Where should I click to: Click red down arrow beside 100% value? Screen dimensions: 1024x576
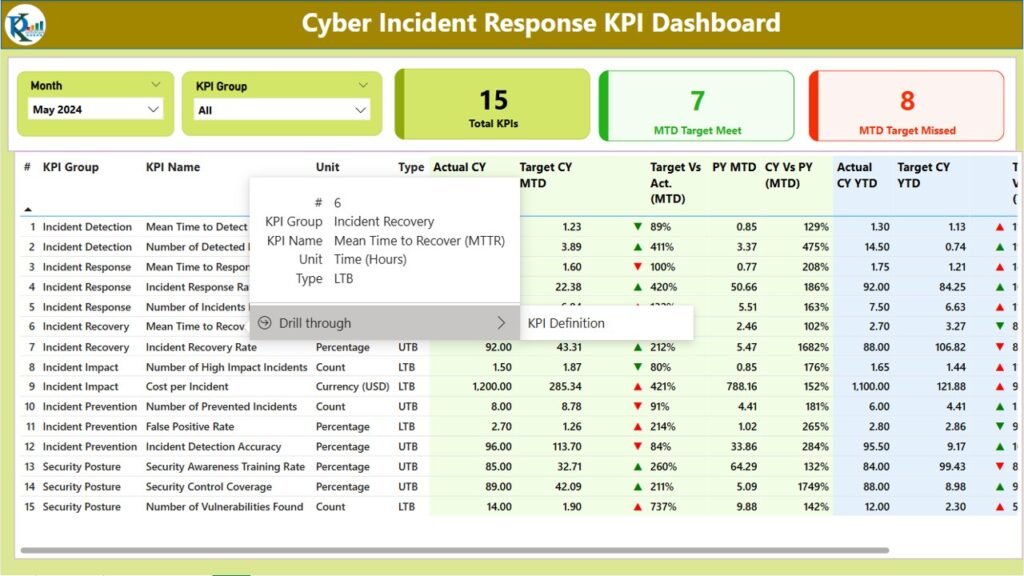tap(638, 266)
